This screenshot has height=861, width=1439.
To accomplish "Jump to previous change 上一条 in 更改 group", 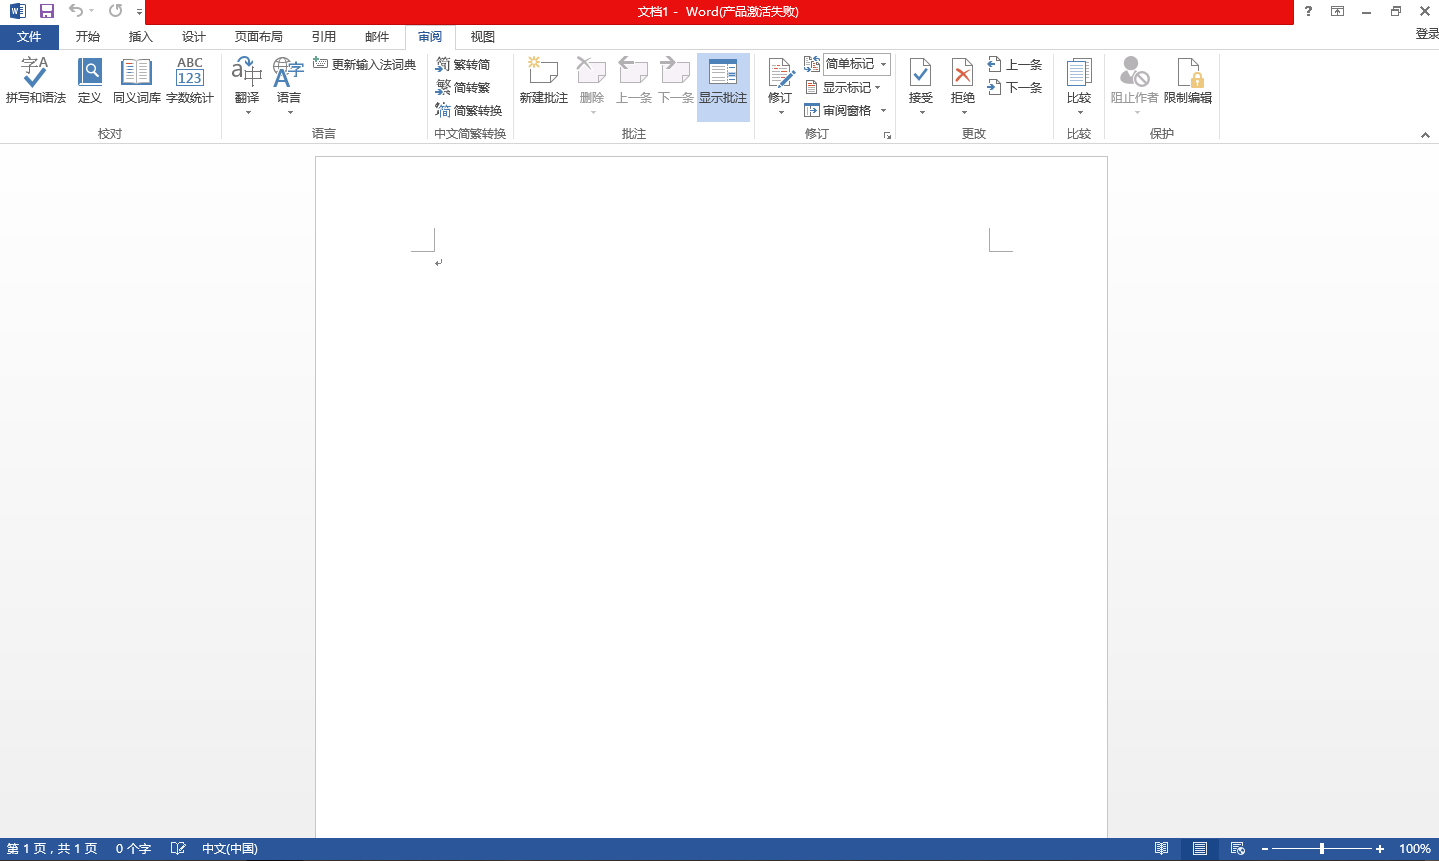I will 1014,64.
